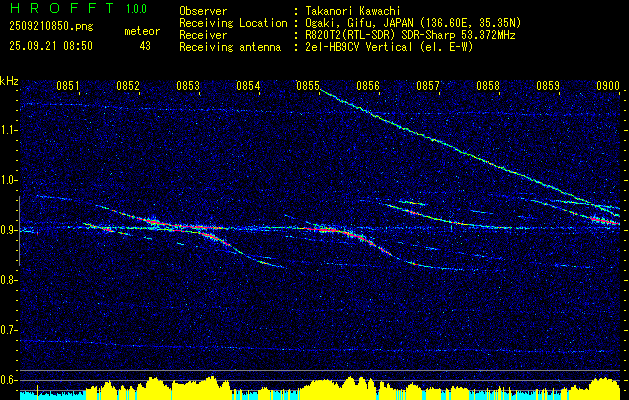Viewport: 629px width, 400px height.
Task: Click time marker 0859
Action: click(548, 86)
